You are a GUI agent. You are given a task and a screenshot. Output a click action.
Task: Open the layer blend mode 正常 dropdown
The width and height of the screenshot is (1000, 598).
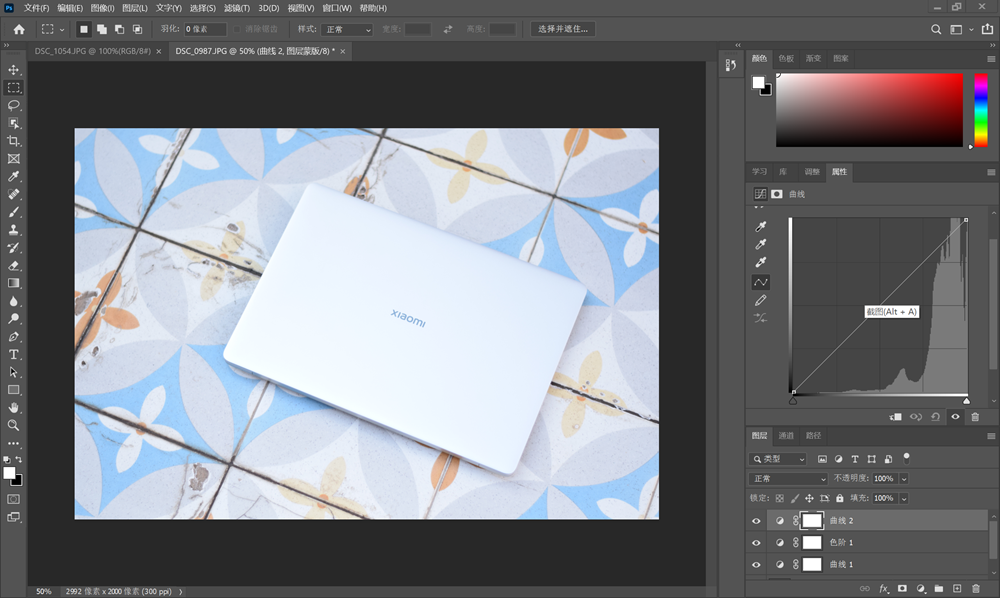pyautogui.click(x=789, y=479)
